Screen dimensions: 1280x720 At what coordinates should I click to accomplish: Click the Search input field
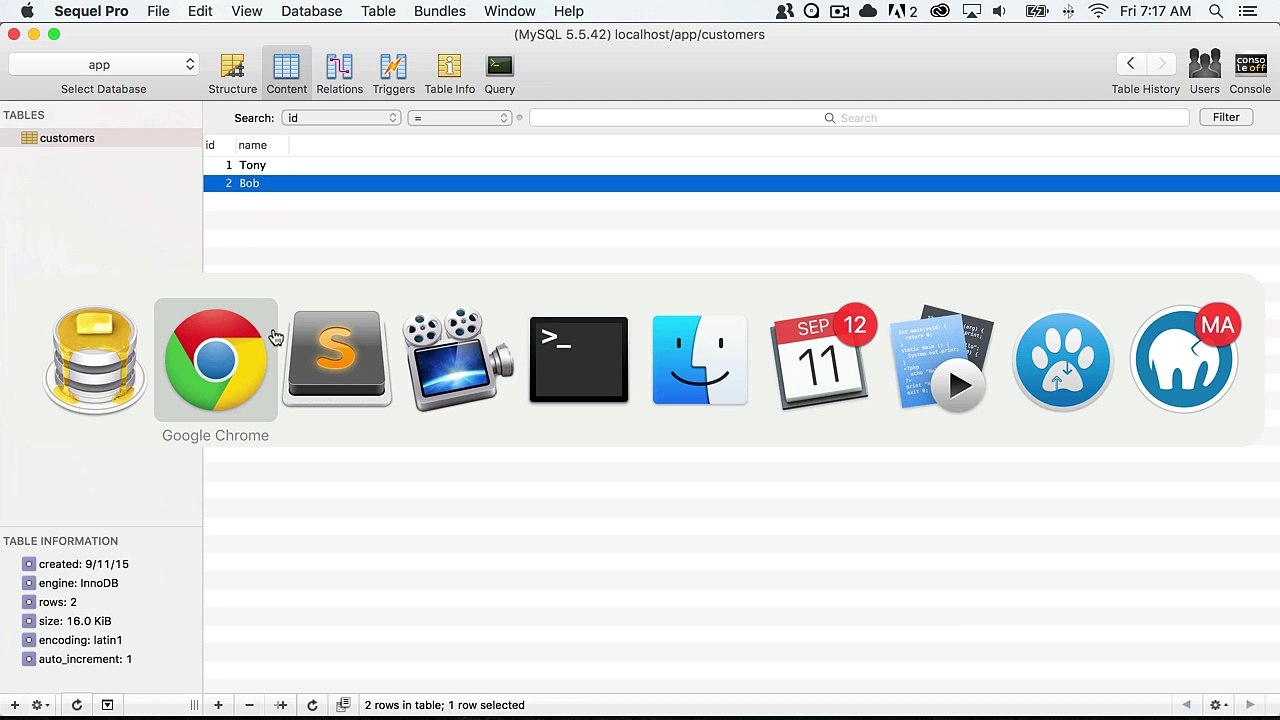tap(859, 118)
